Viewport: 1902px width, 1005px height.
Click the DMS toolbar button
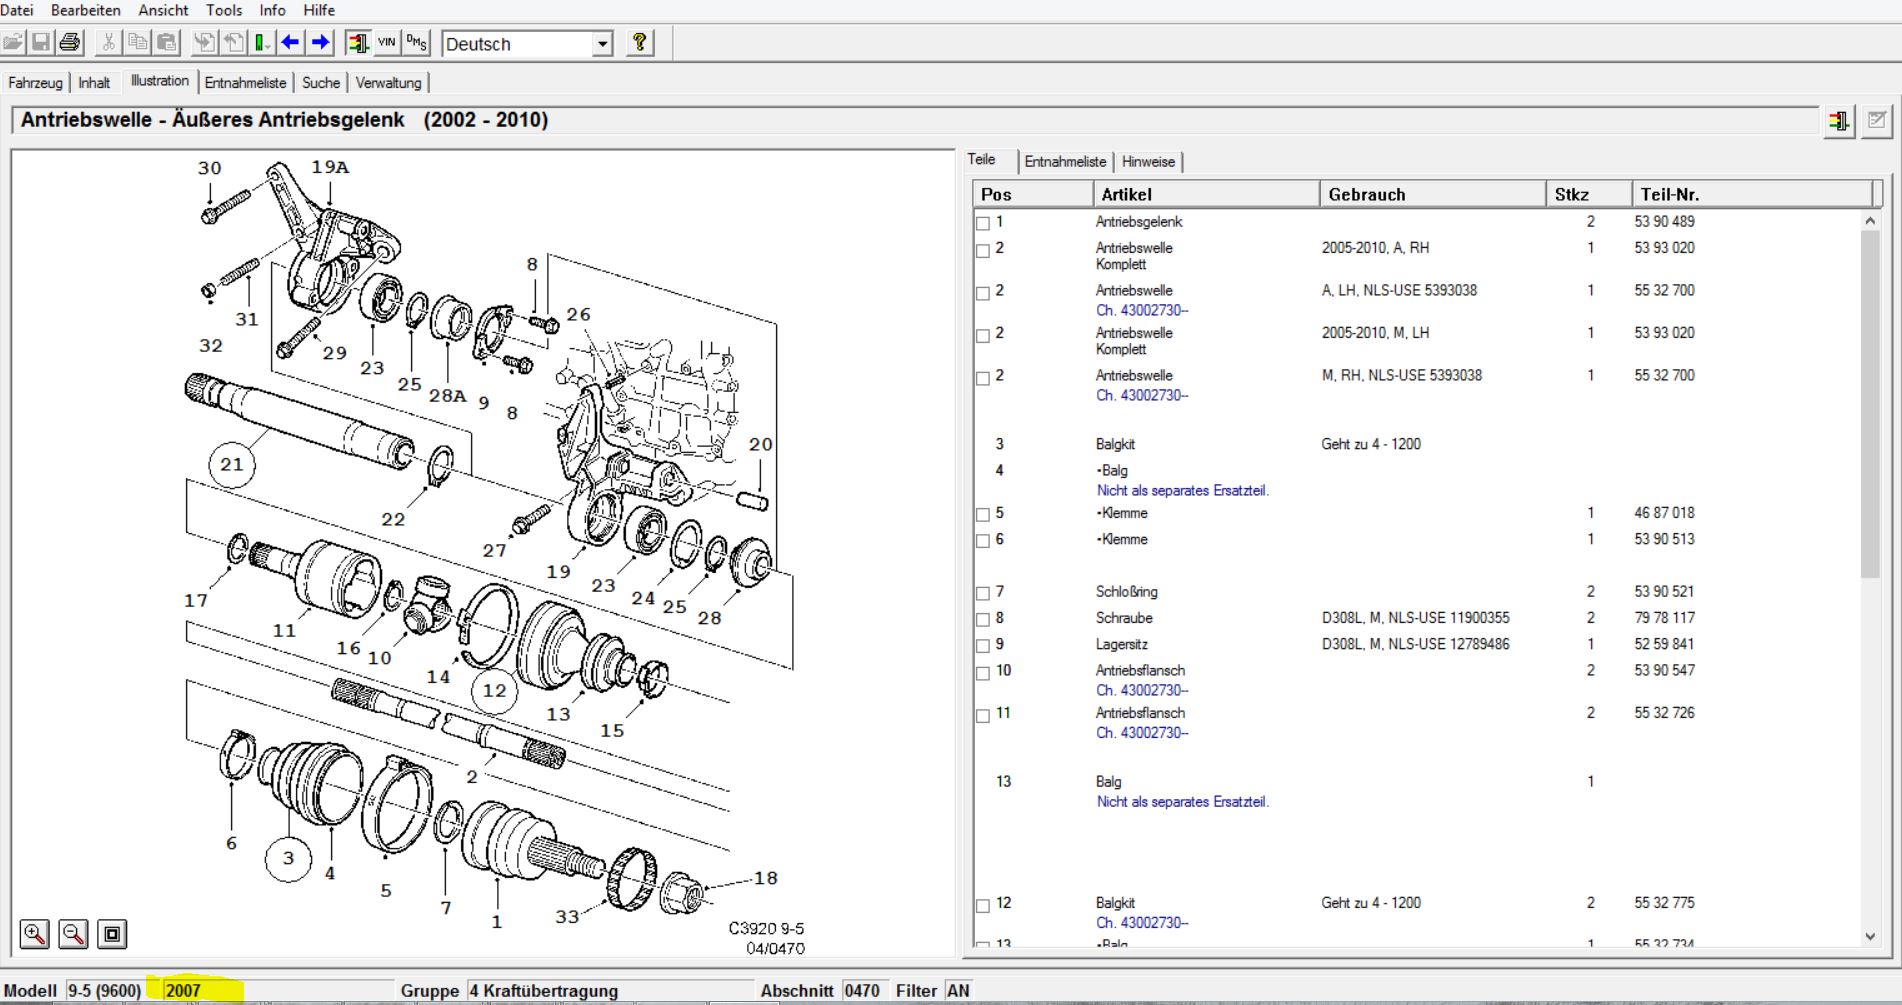tap(416, 43)
